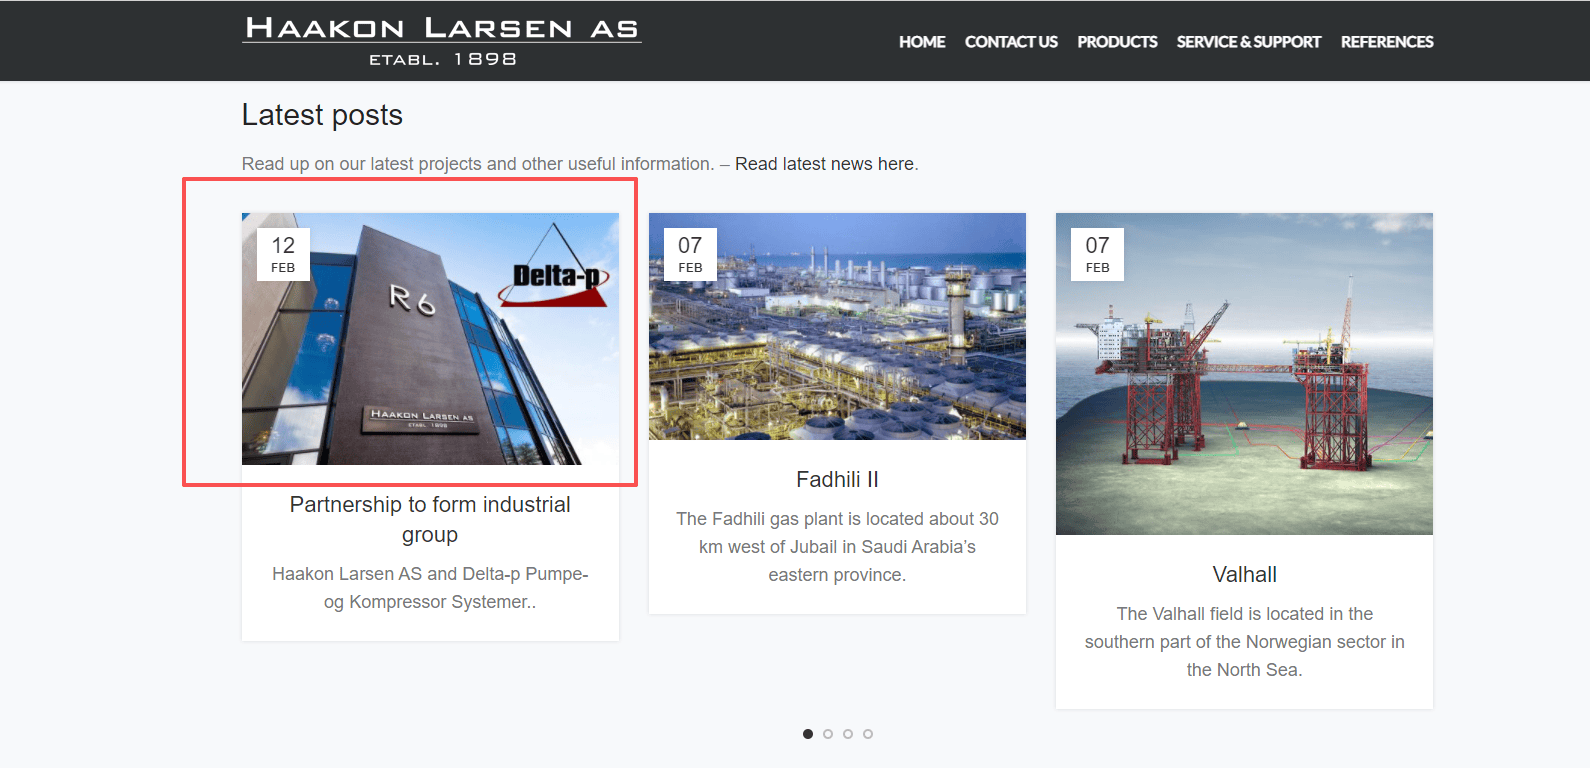
Task: Go to CONTACT US page
Action: pos(1011,42)
